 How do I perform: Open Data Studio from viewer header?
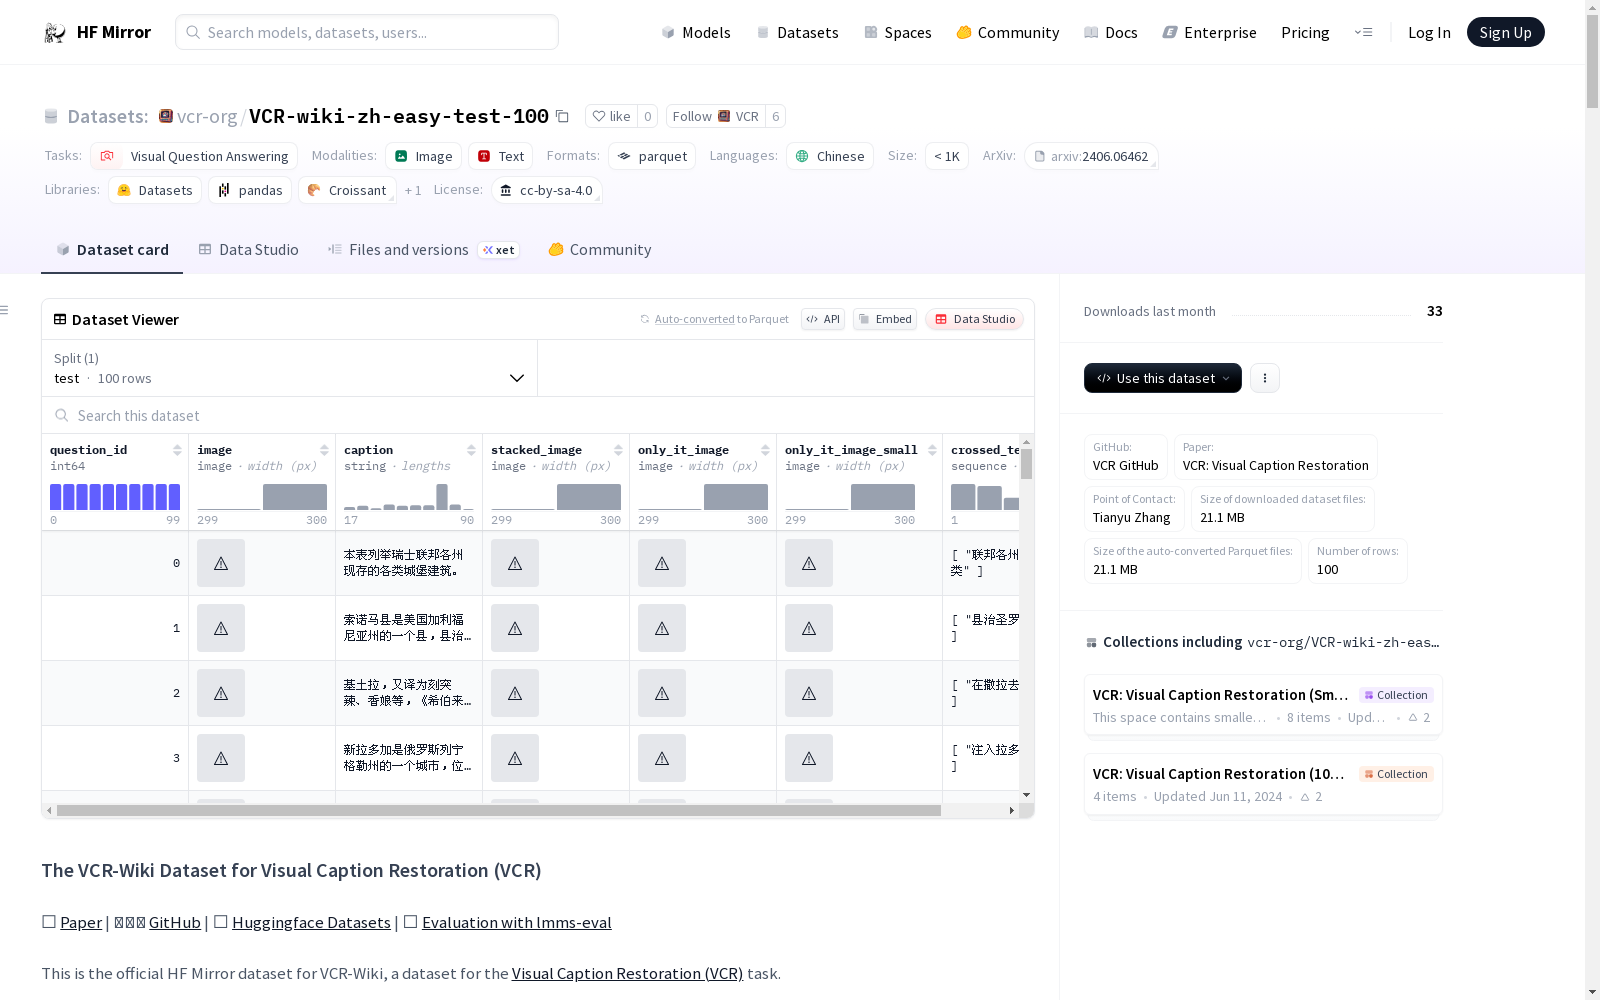[x=974, y=319]
